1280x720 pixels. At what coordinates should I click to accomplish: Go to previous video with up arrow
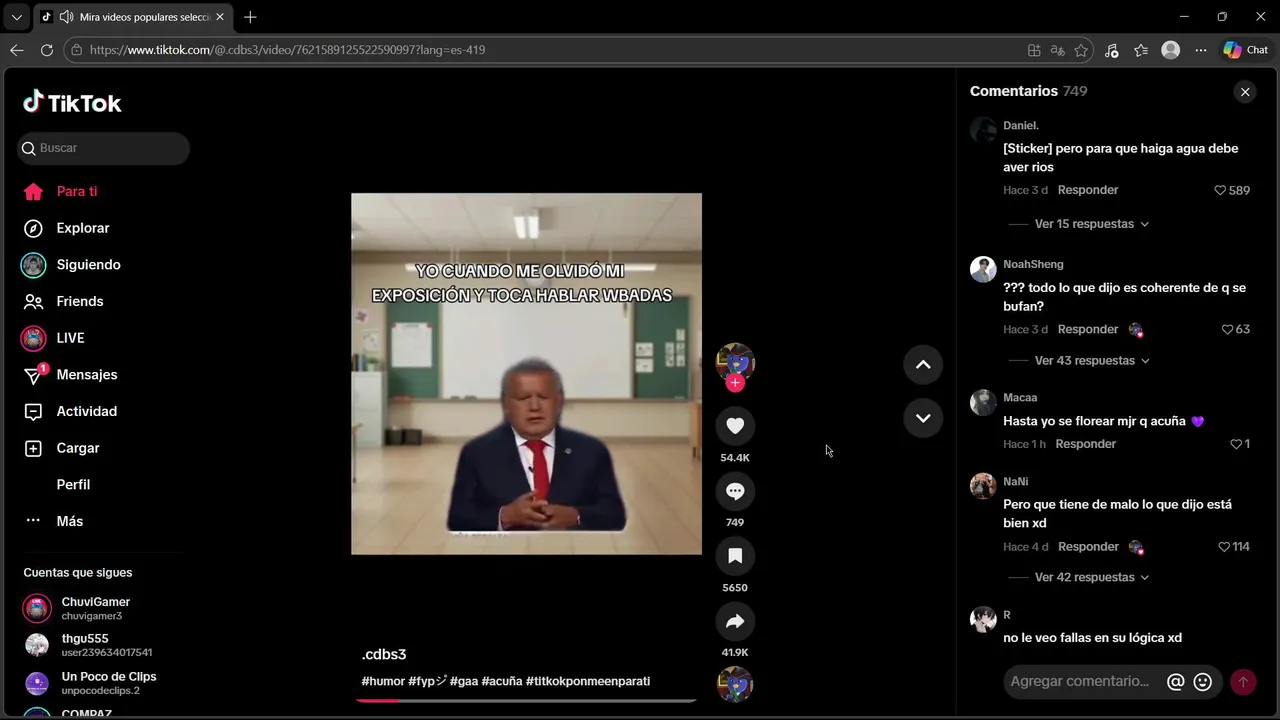(923, 365)
